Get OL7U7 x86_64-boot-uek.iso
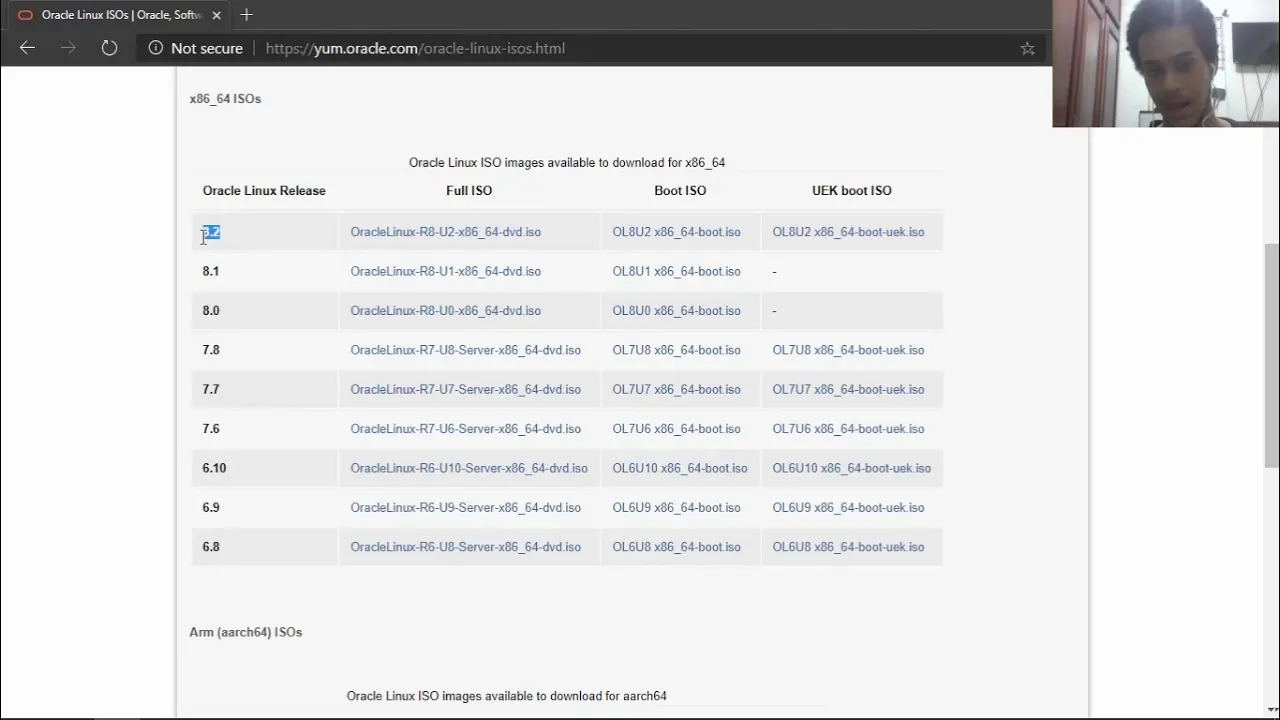The image size is (1280, 720). (x=848, y=389)
